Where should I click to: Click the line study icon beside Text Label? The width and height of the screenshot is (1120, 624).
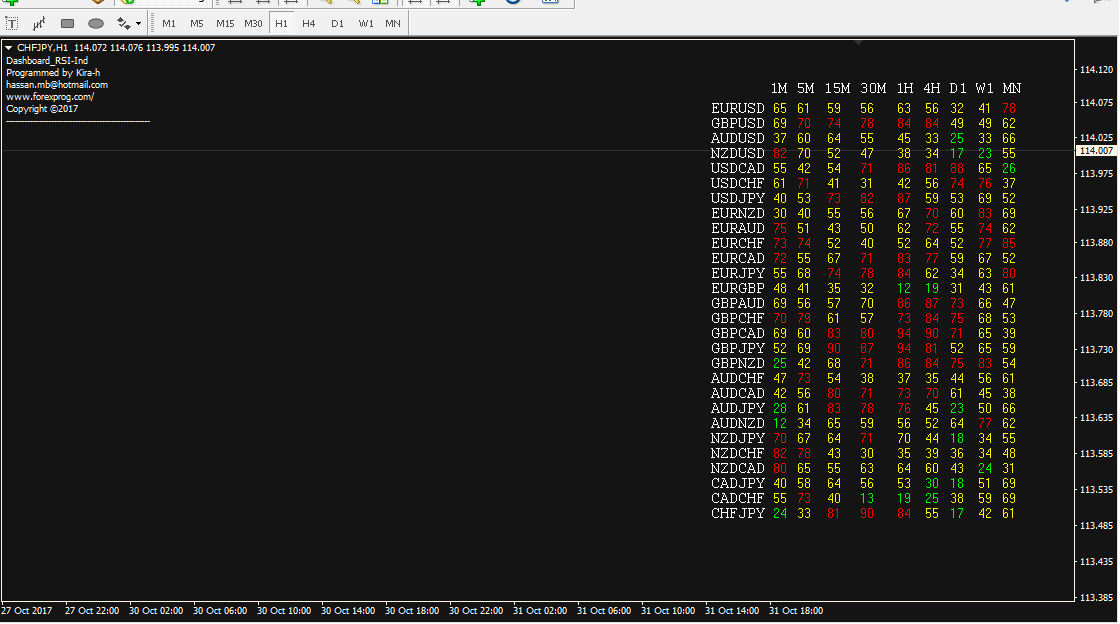pos(39,23)
